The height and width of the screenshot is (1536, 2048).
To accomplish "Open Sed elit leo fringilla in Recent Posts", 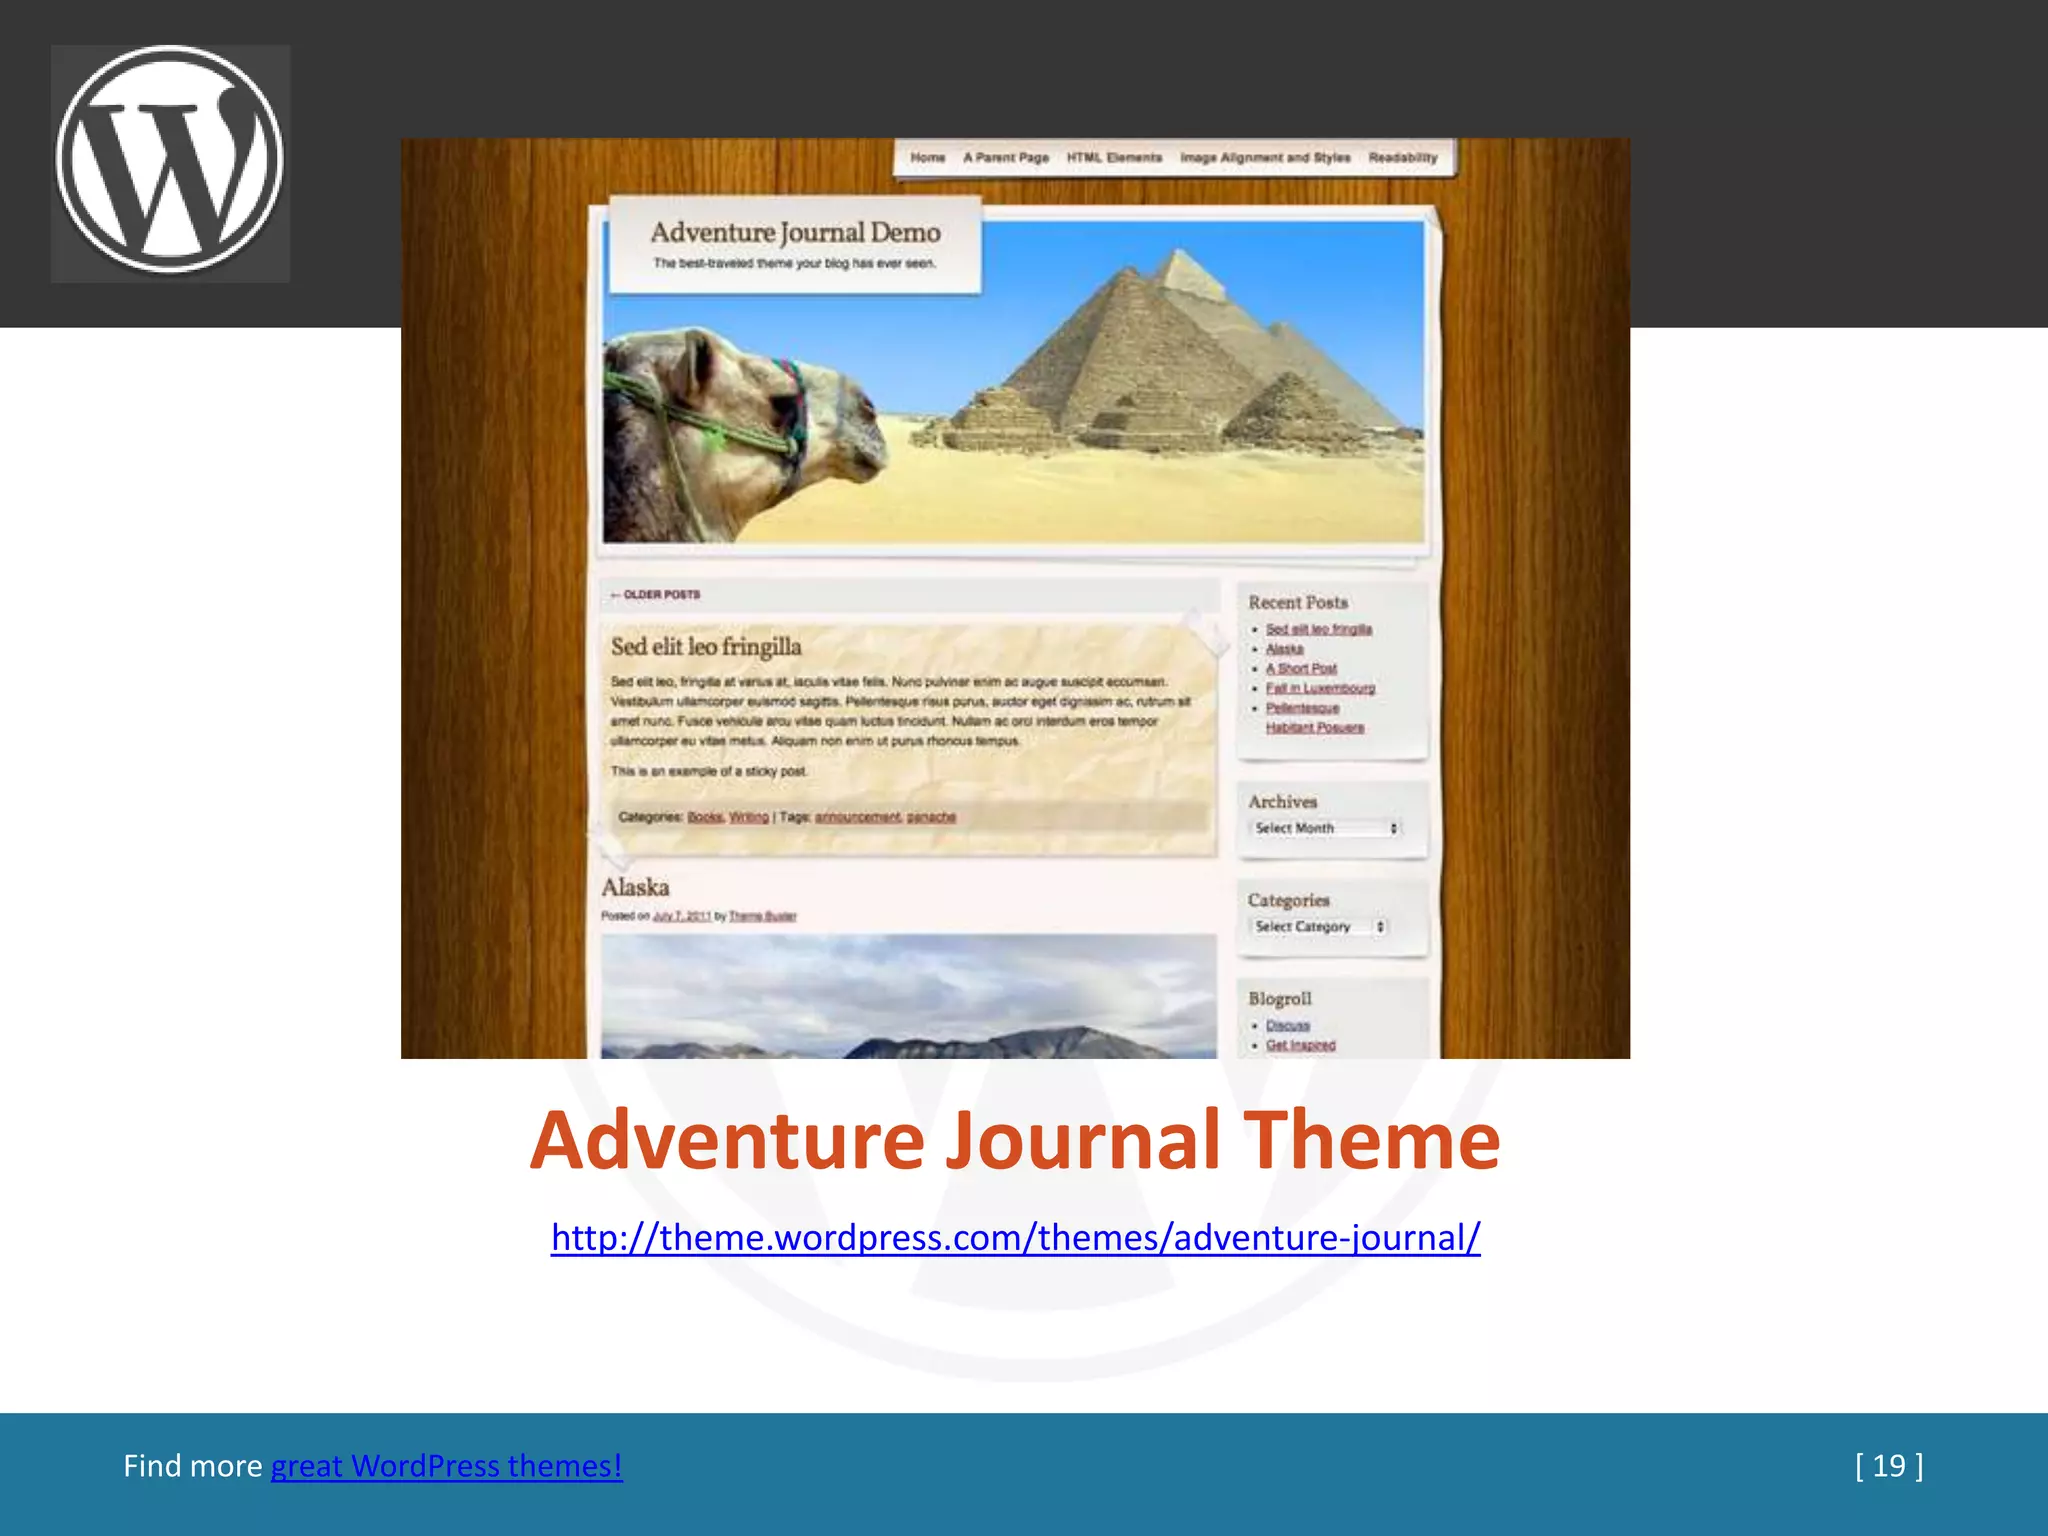I will pyautogui.click(x=1319, y=629).
